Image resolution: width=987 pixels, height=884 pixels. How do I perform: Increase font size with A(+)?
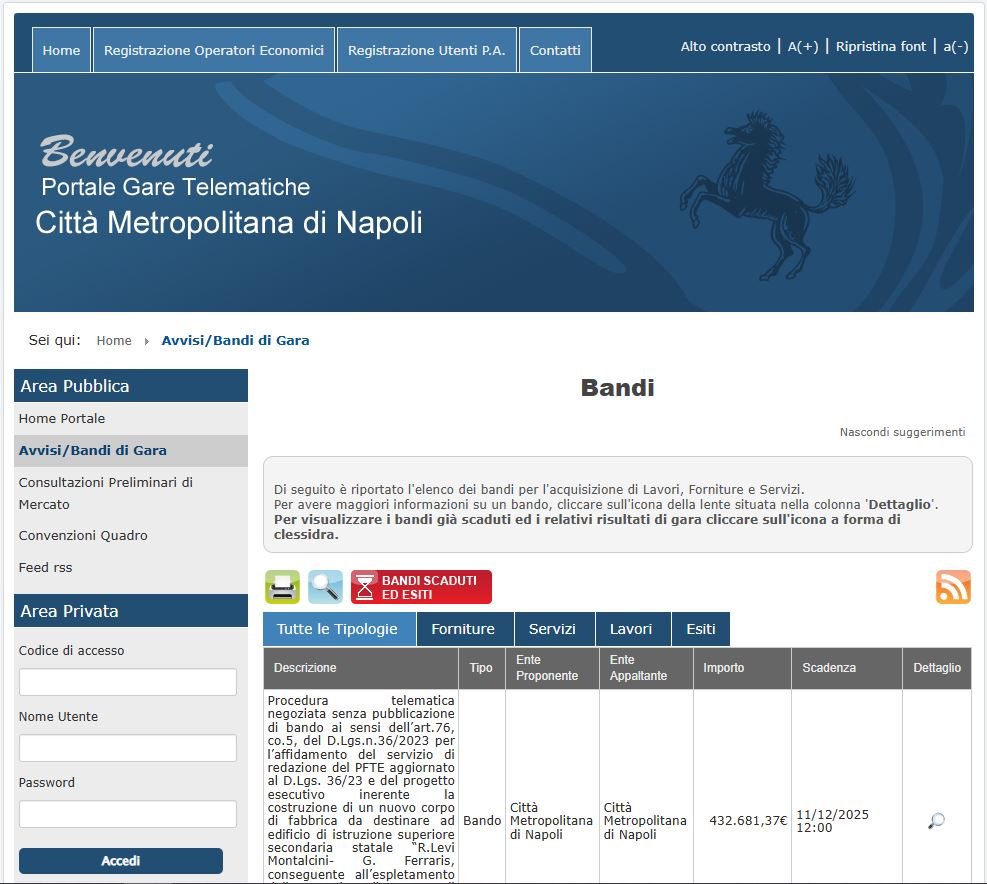tap(802, 47)
